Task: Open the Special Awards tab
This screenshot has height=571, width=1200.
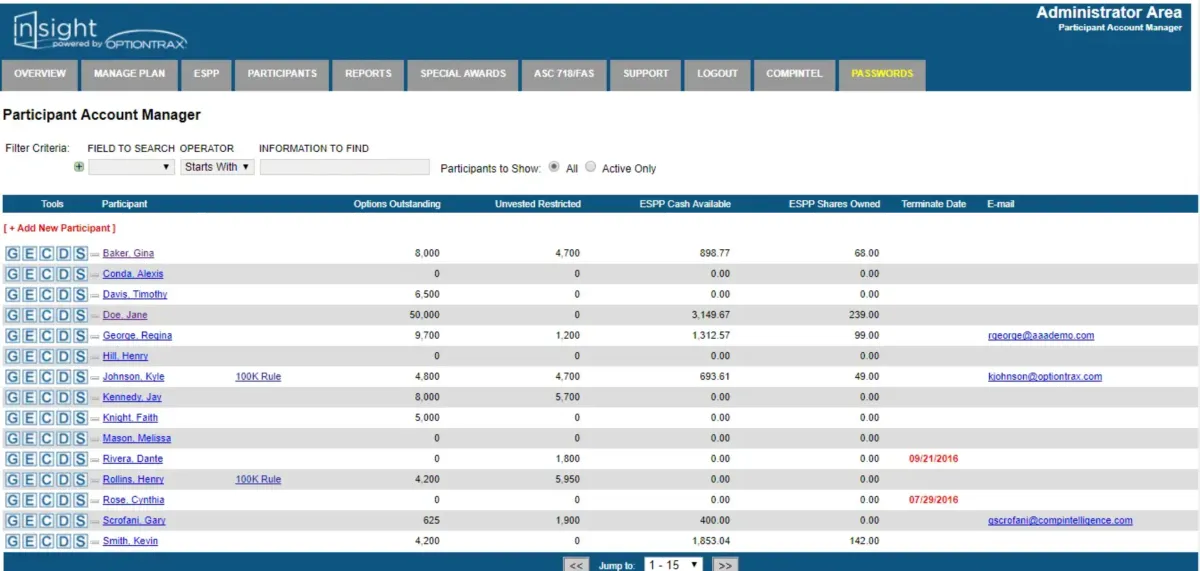Action: click(463, 74)
